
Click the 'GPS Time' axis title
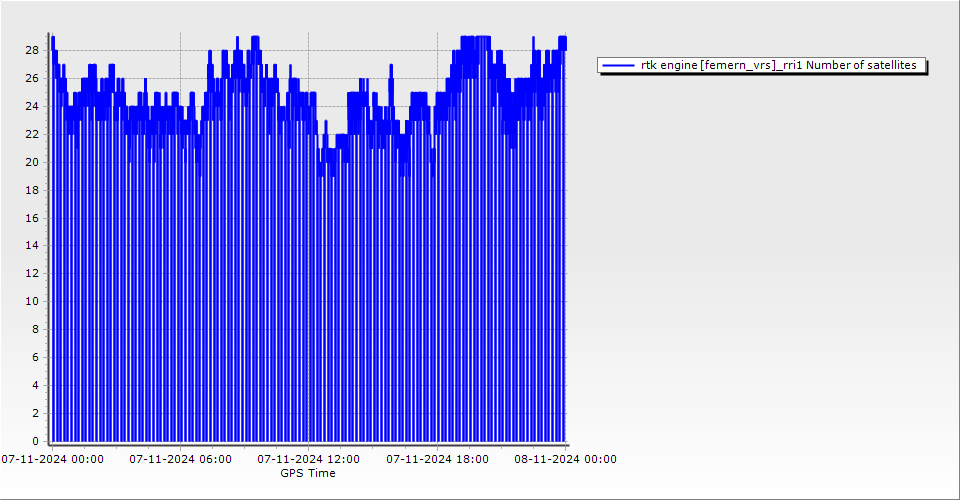click(308, 473)
